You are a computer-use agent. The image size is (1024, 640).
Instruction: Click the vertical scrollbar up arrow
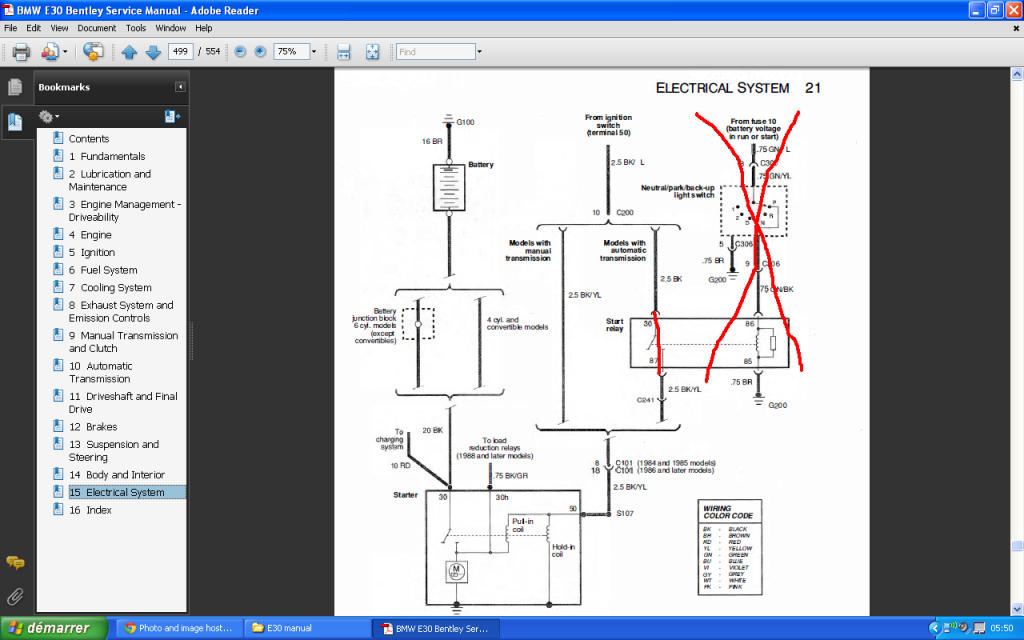pos(1017,74)
